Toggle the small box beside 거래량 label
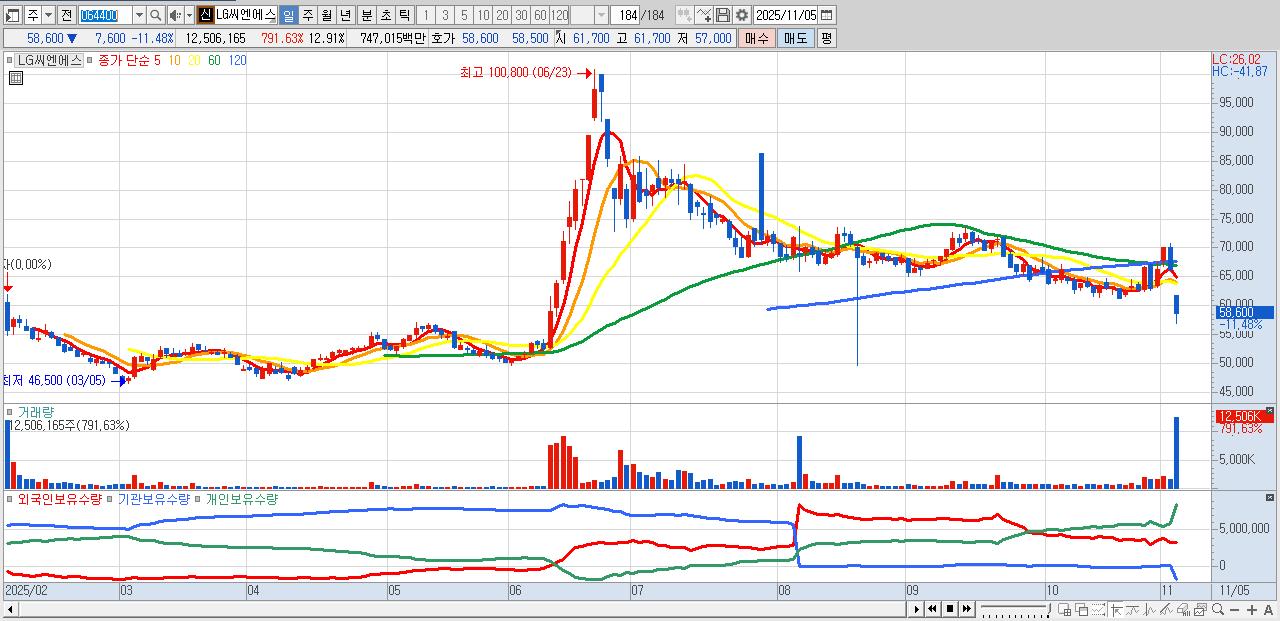The height and width of the screenshot is (621, 1280). point(11,412)
